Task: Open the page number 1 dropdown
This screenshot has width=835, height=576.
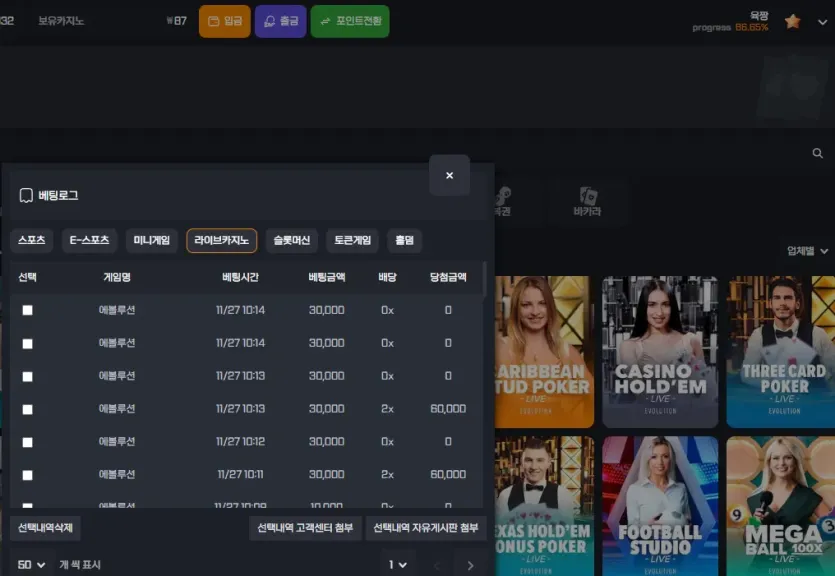Action: pyautogui.click(x=398, y=565)
